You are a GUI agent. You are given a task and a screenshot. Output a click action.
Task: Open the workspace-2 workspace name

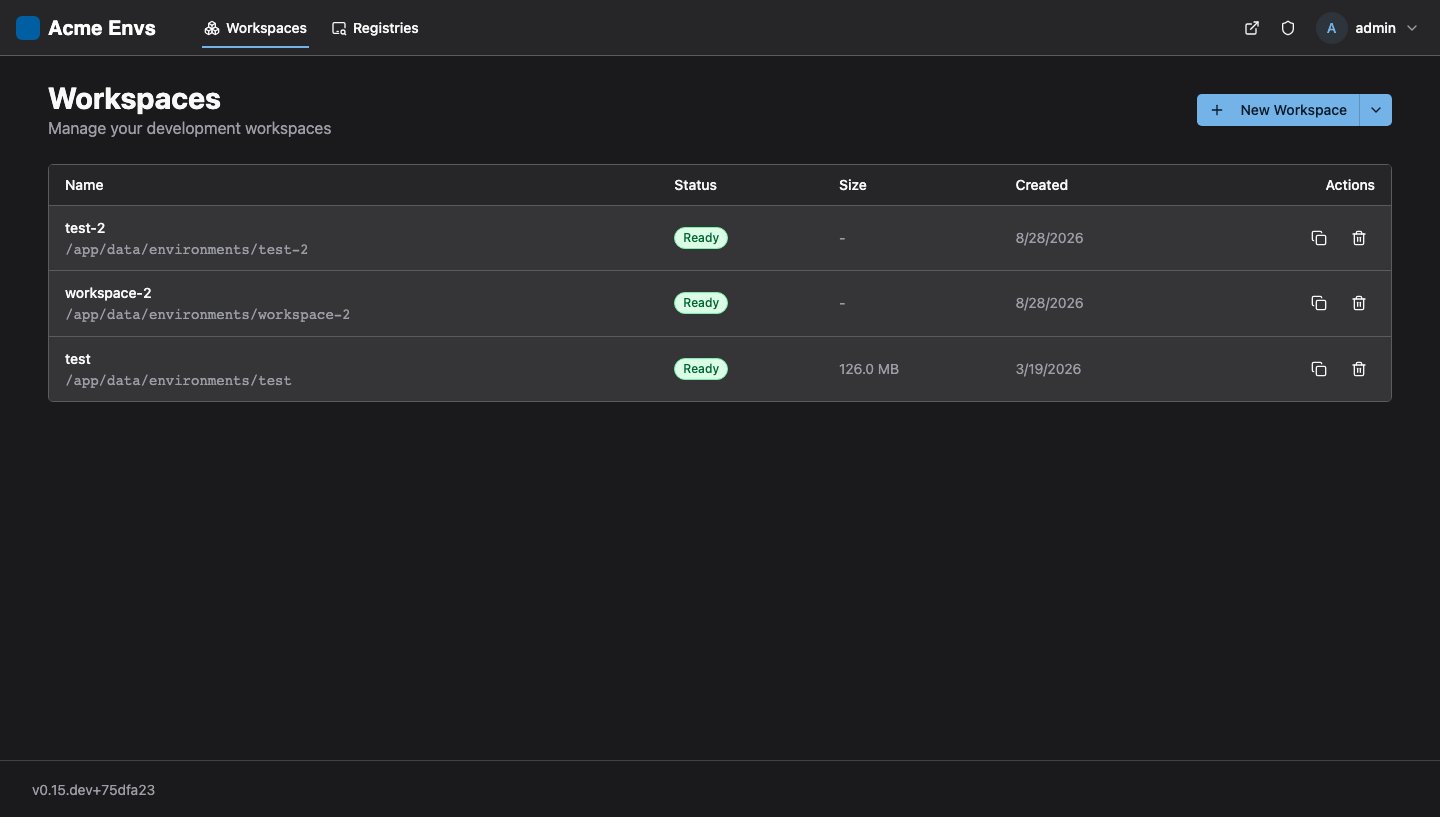pos(108,293)
